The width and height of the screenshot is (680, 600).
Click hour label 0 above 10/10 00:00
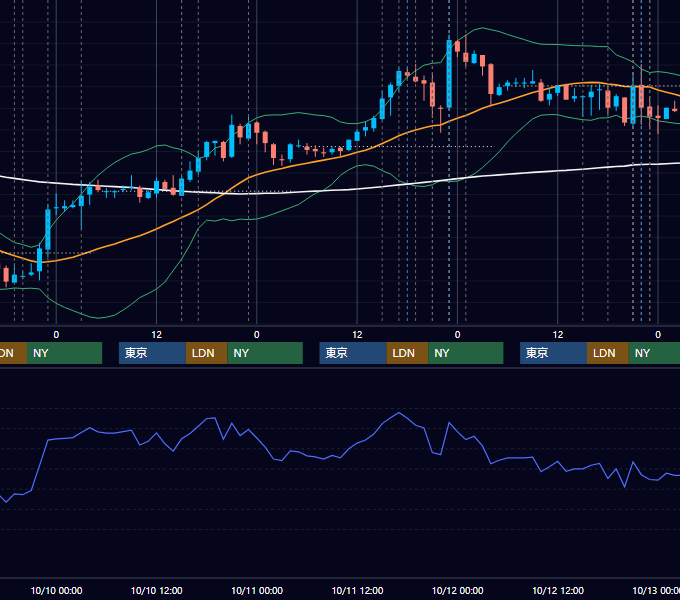click(56, 335)
